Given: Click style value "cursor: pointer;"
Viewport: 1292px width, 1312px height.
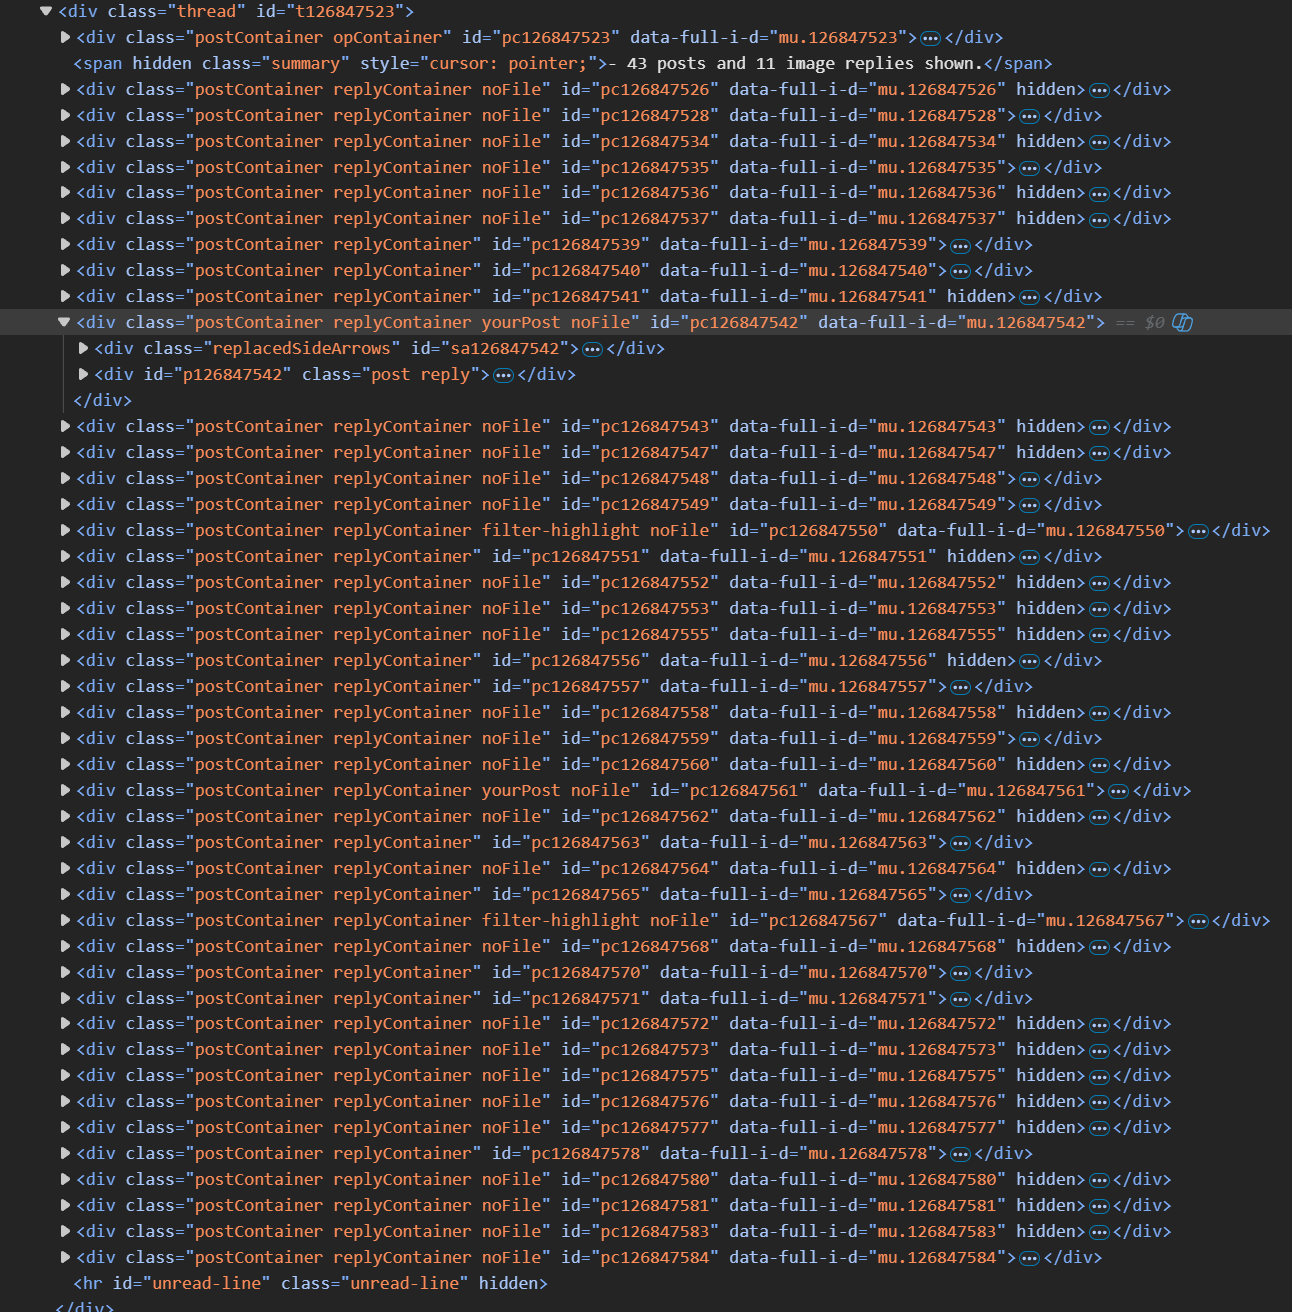Looking at the screenshot, I should pos(508,64).
